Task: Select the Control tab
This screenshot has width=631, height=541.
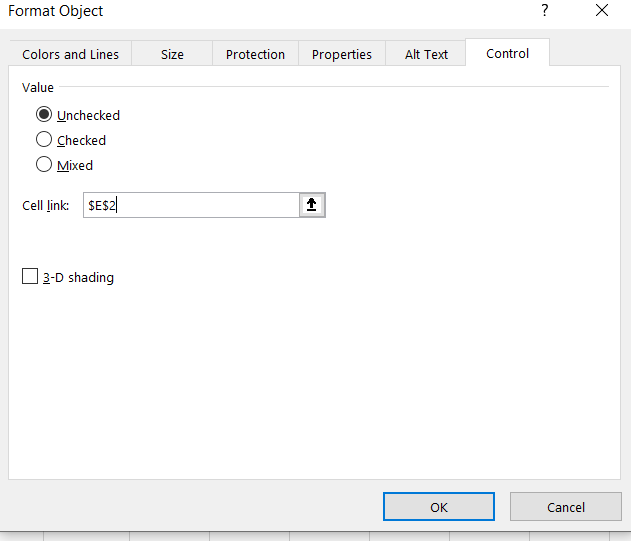Action: [x=507, y=53]
